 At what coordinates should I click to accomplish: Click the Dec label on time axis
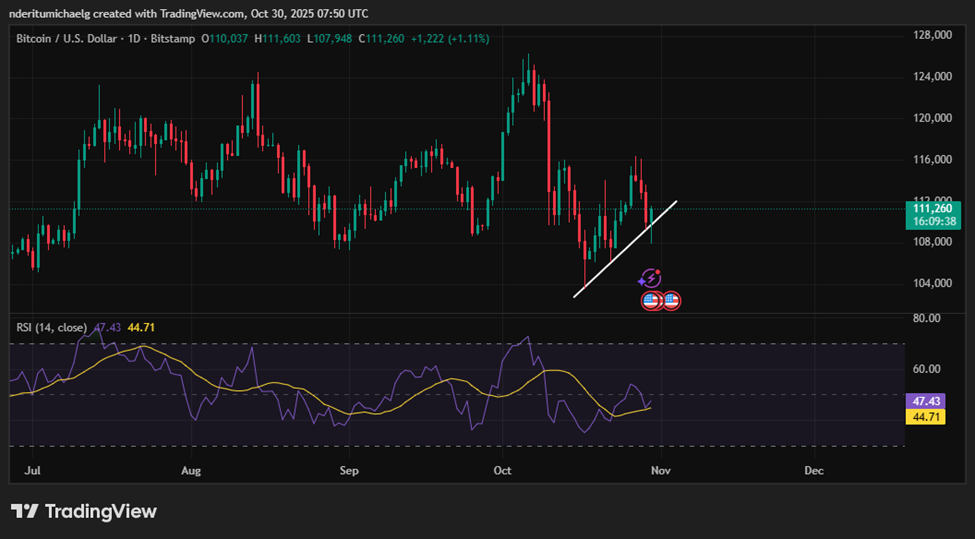click(x=814, y=471)
